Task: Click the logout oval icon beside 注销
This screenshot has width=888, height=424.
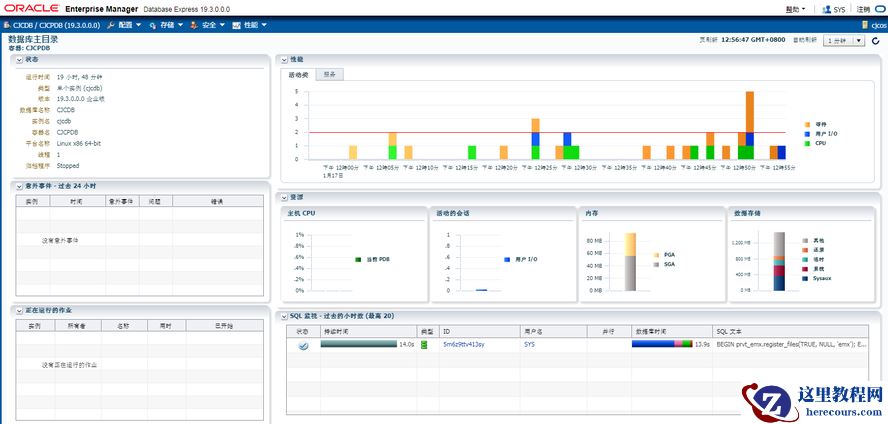Action: (x=880, y=9)
